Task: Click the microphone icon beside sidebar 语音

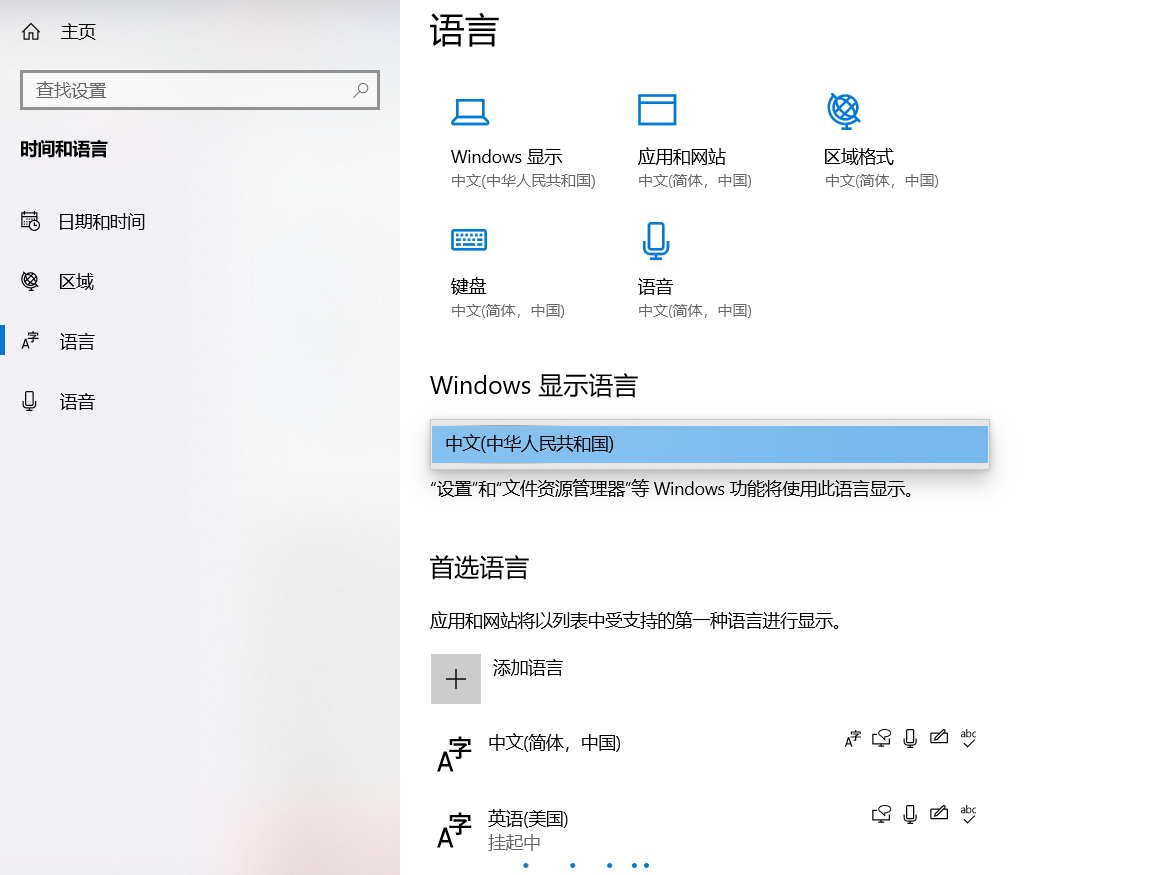Action: coord(29,401)
